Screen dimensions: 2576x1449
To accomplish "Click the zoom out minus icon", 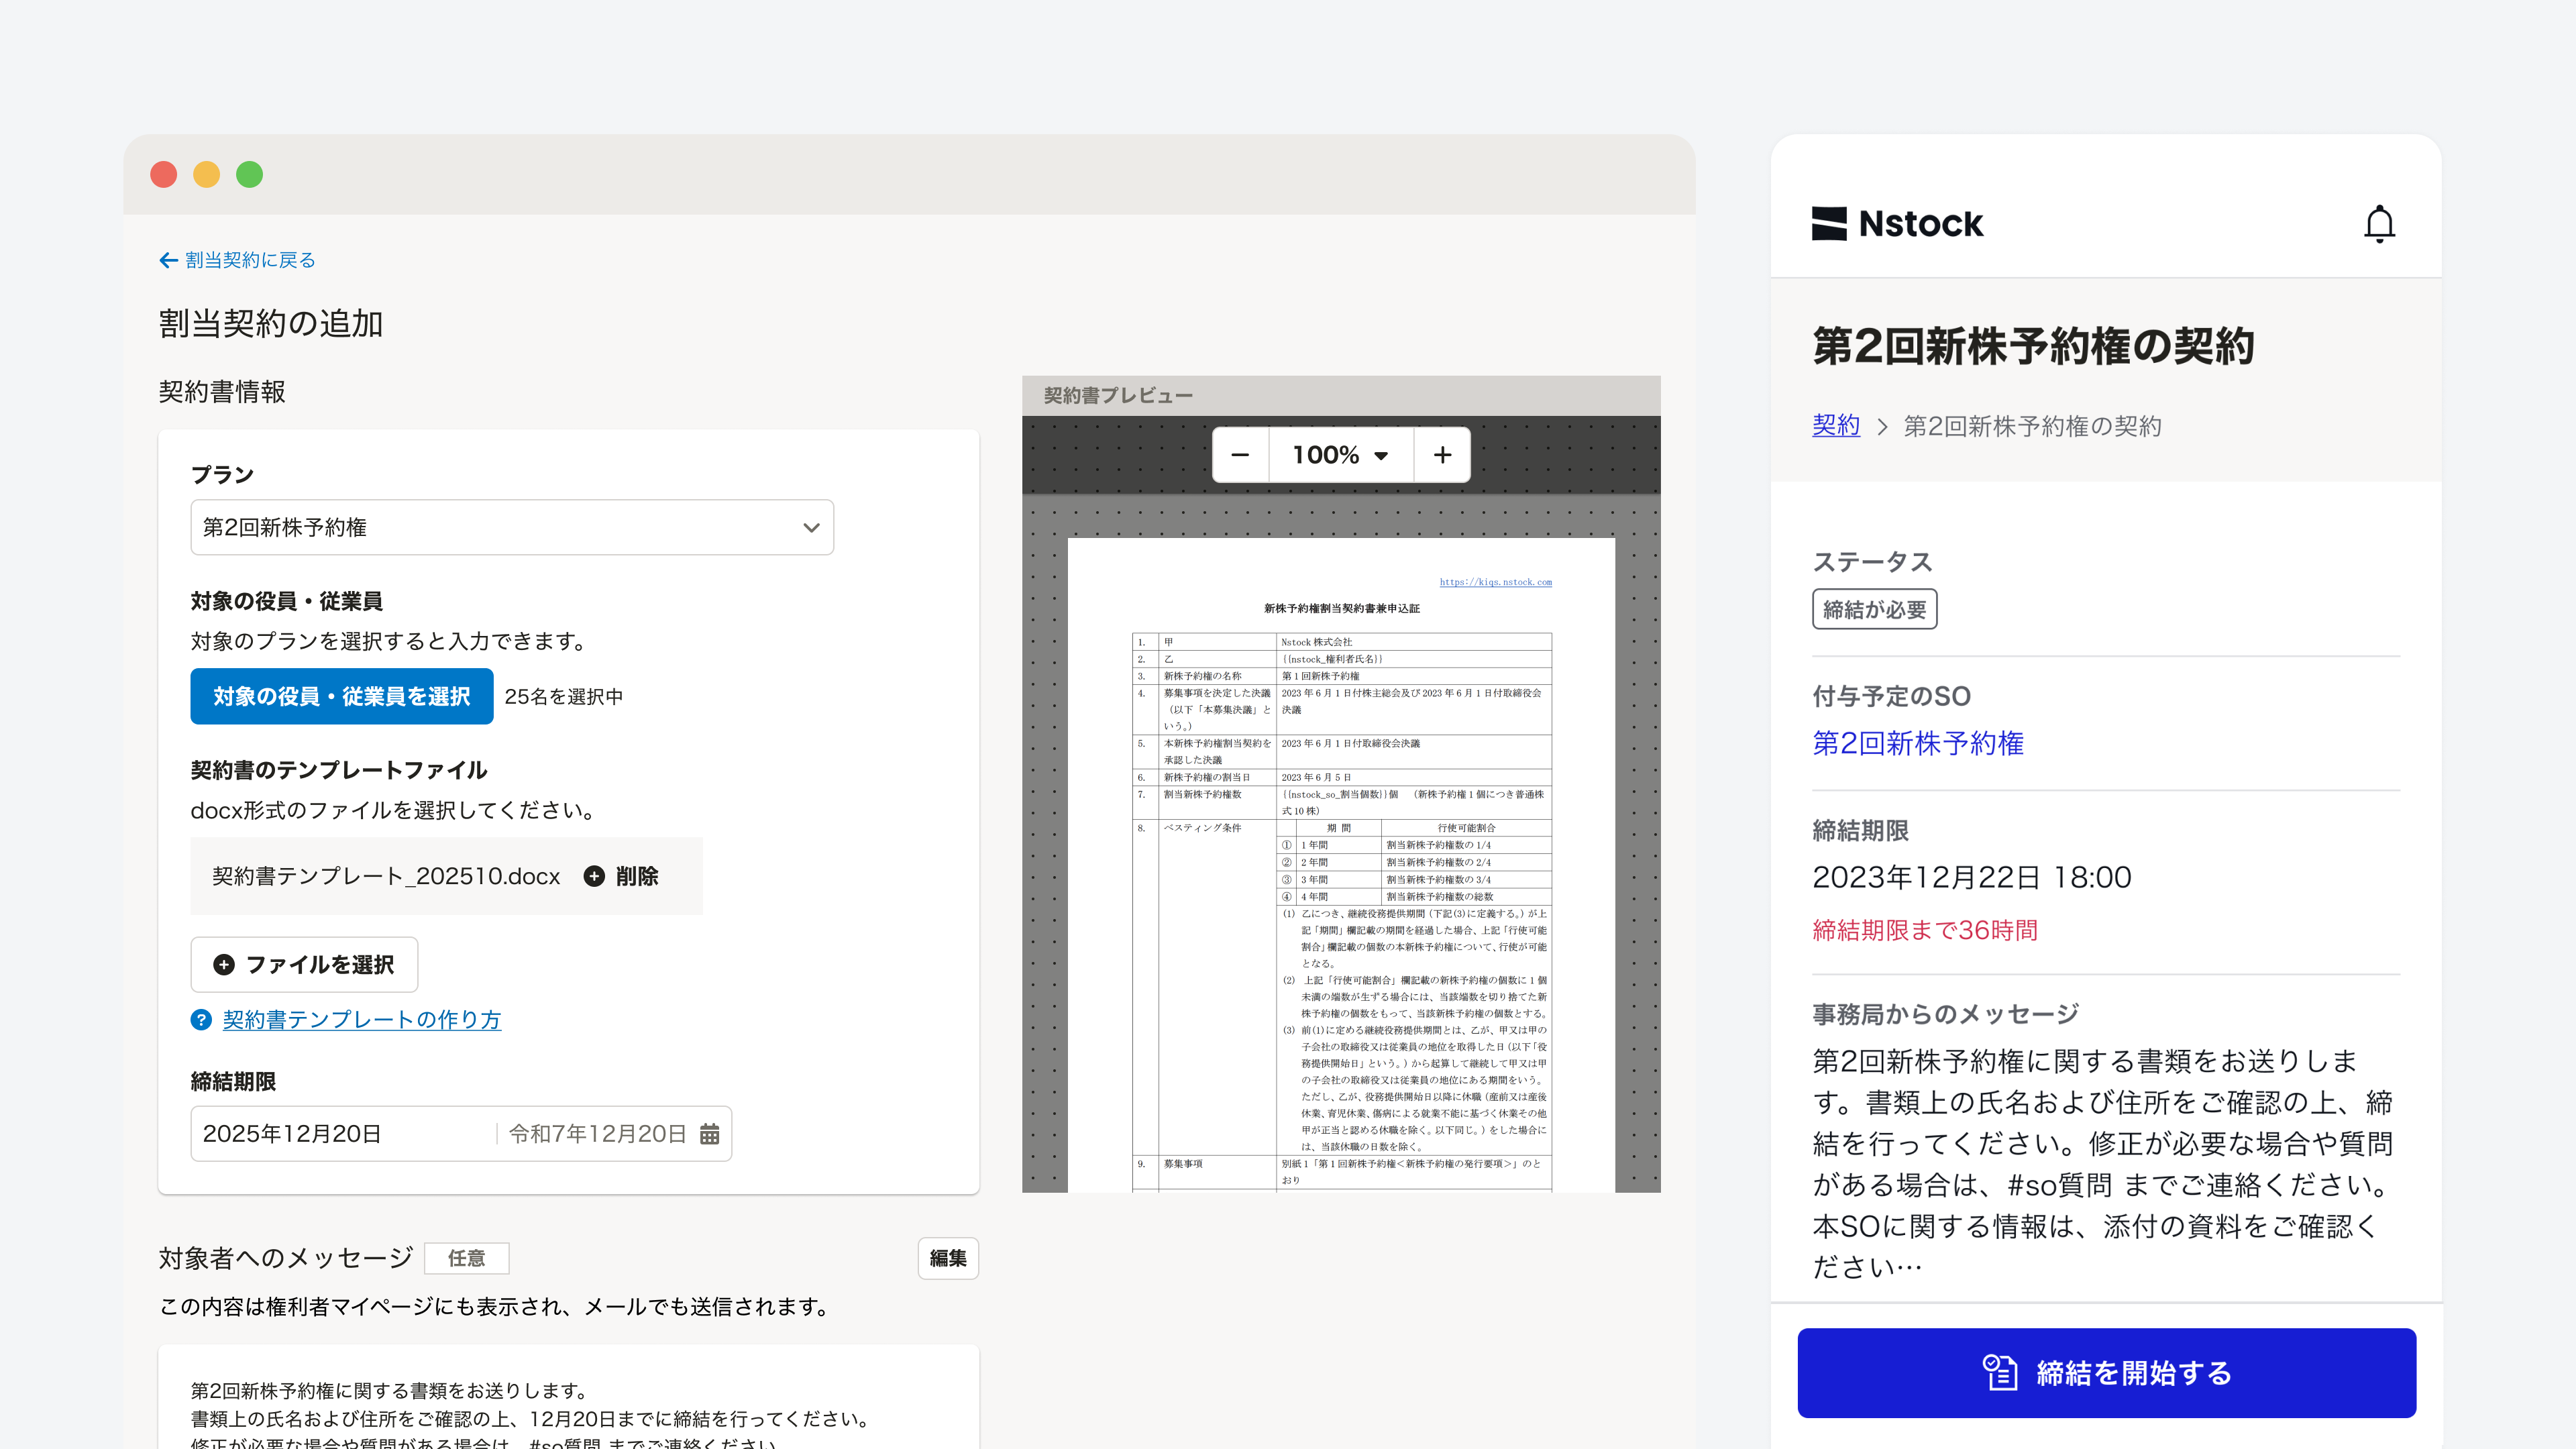I will pyautogui.click(x=1240, y=455).
